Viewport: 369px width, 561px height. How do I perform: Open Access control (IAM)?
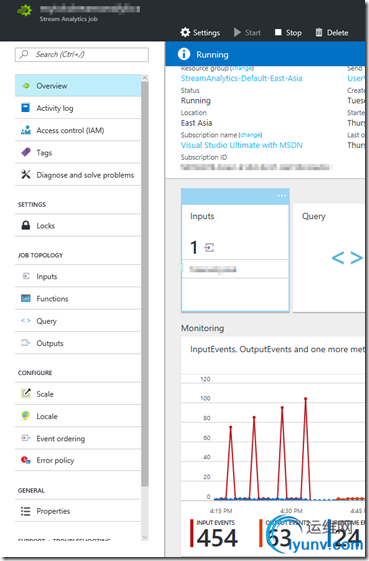tap(78, 130)
